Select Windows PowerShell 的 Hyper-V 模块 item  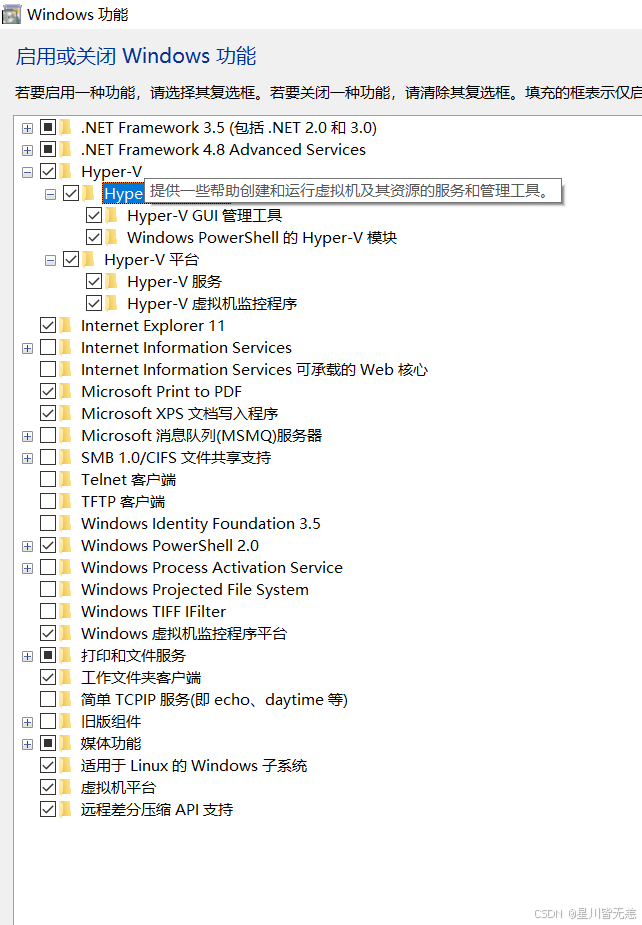(x=262, y=237)
